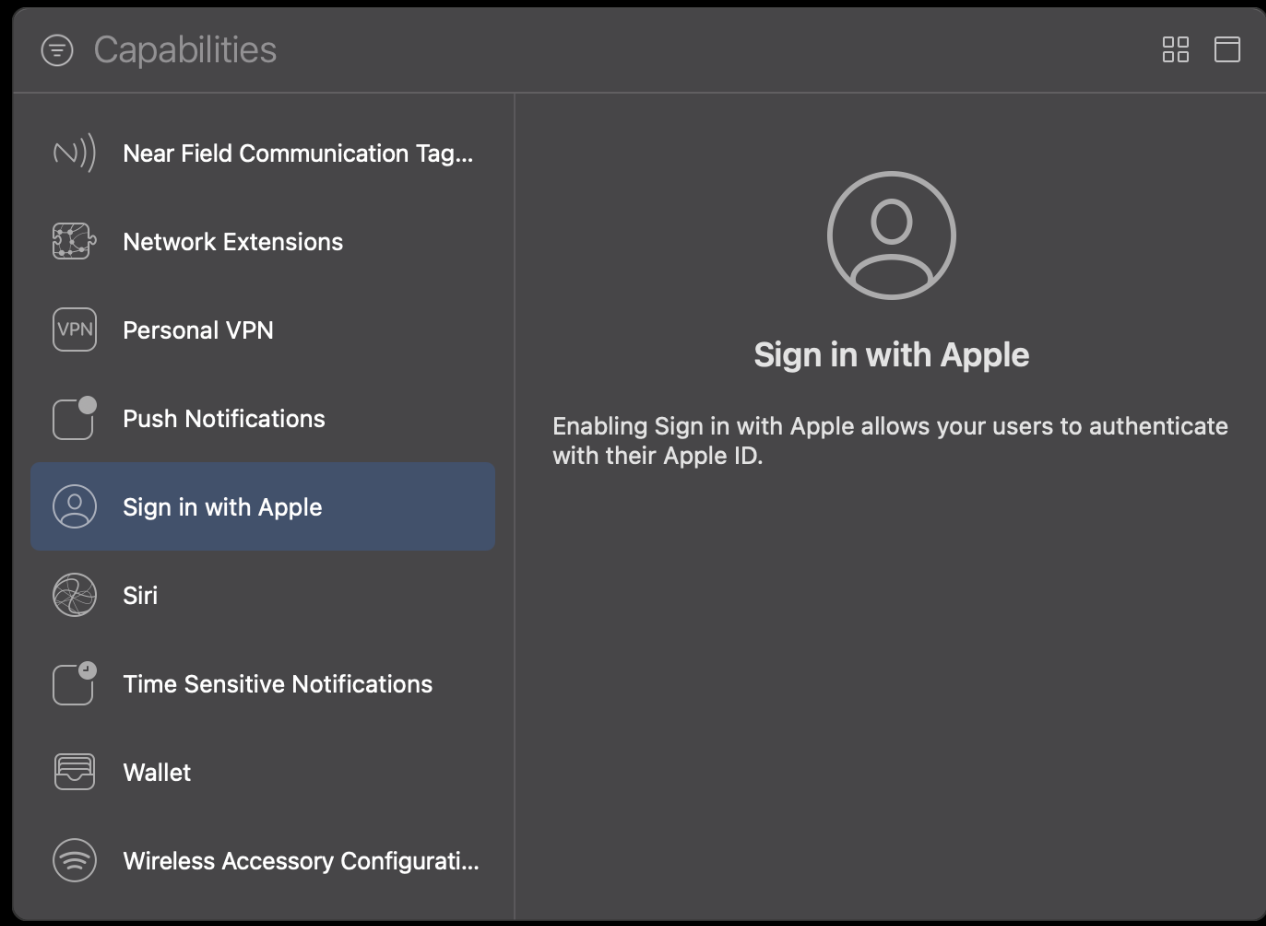Select Push Notifications capability

point(263,418)
